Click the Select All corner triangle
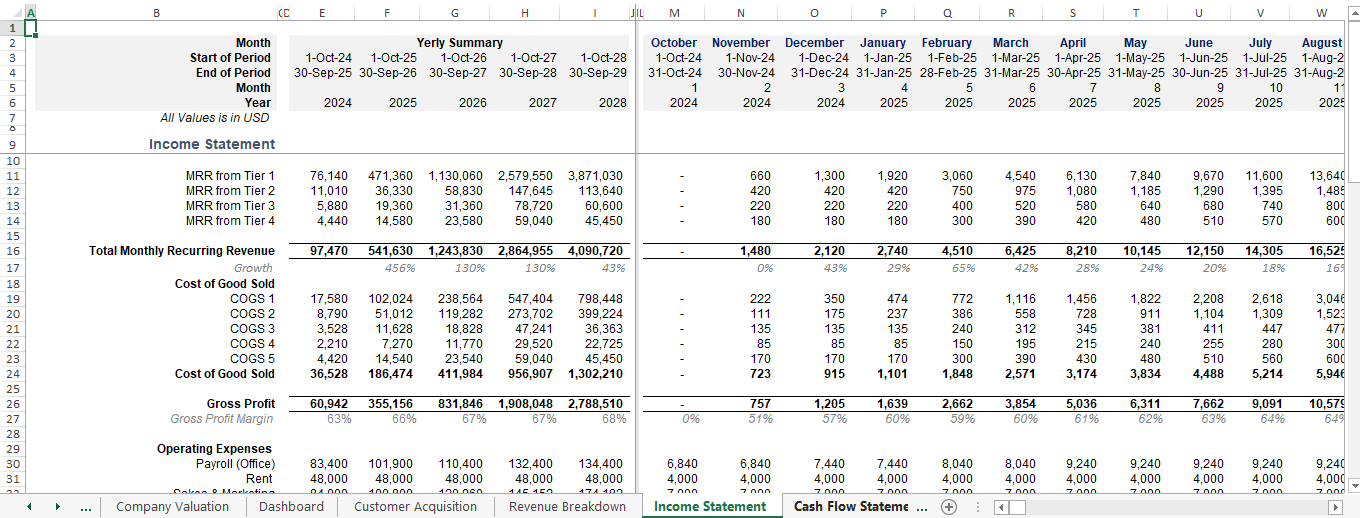 pos(8,12)
